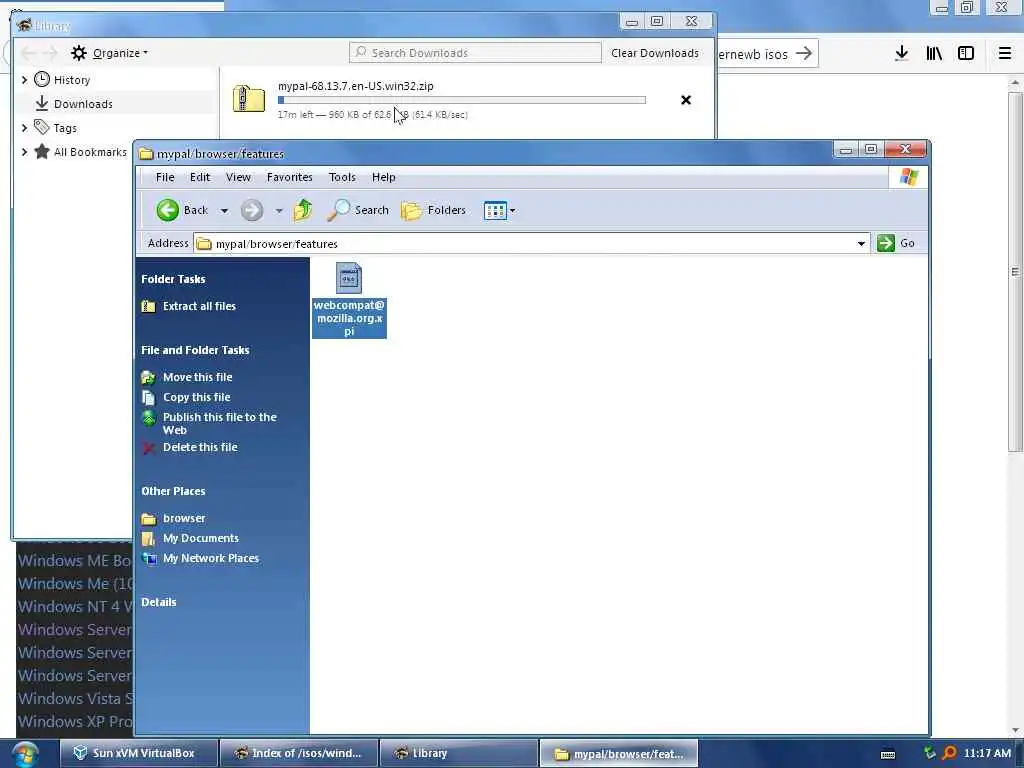Open the Views button in Explorer toolbar
1024x768 pixels.
coord(495,210)
